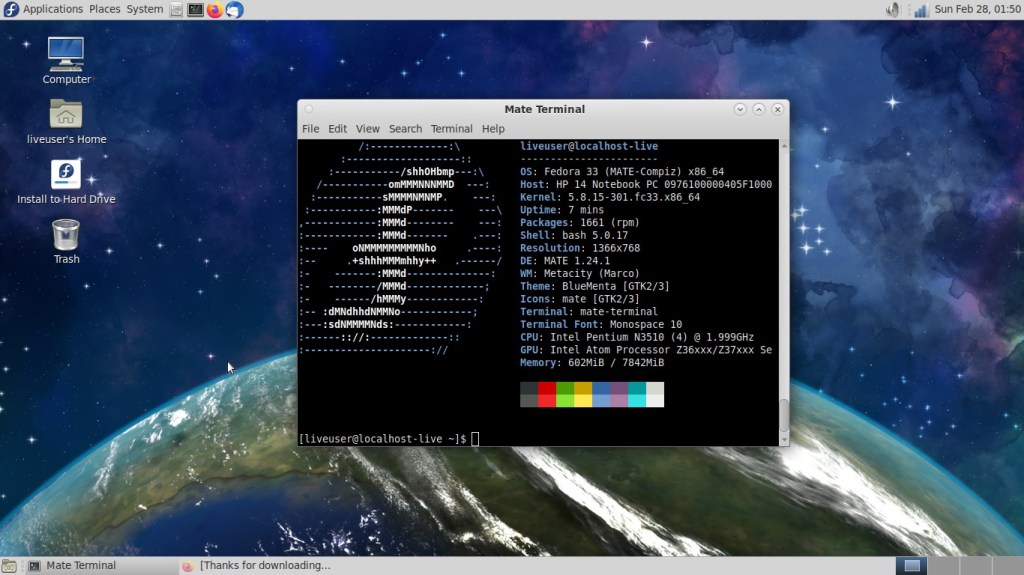This screenshot has width=1024, height=575.
Task: Open Firefox from the top panel
Action: tap(214, 10)
